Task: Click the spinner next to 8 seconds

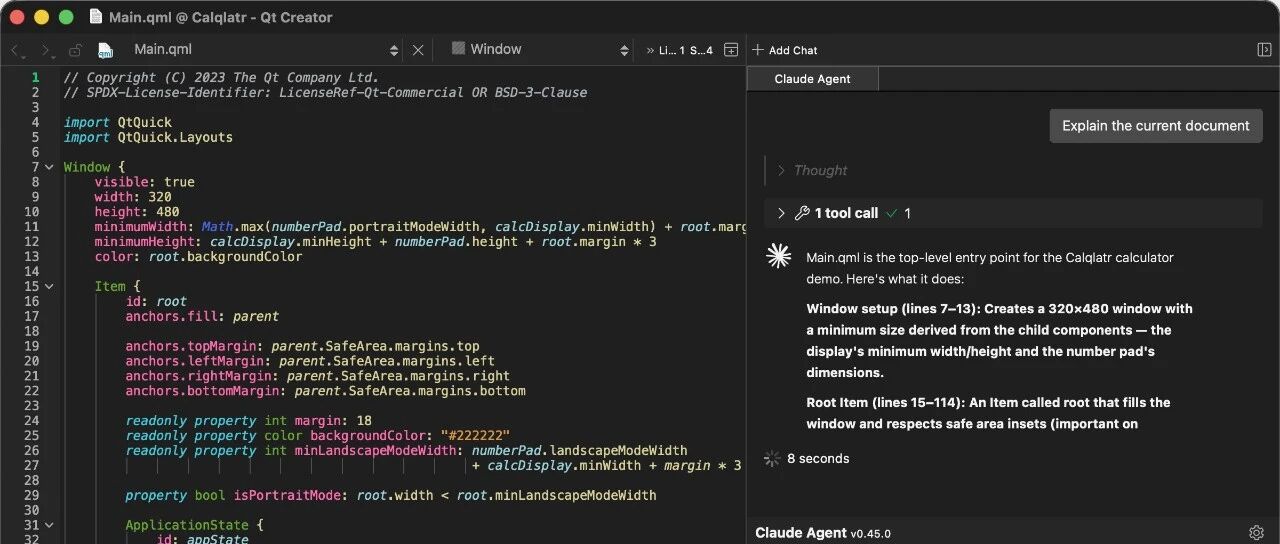Action: 772,459
